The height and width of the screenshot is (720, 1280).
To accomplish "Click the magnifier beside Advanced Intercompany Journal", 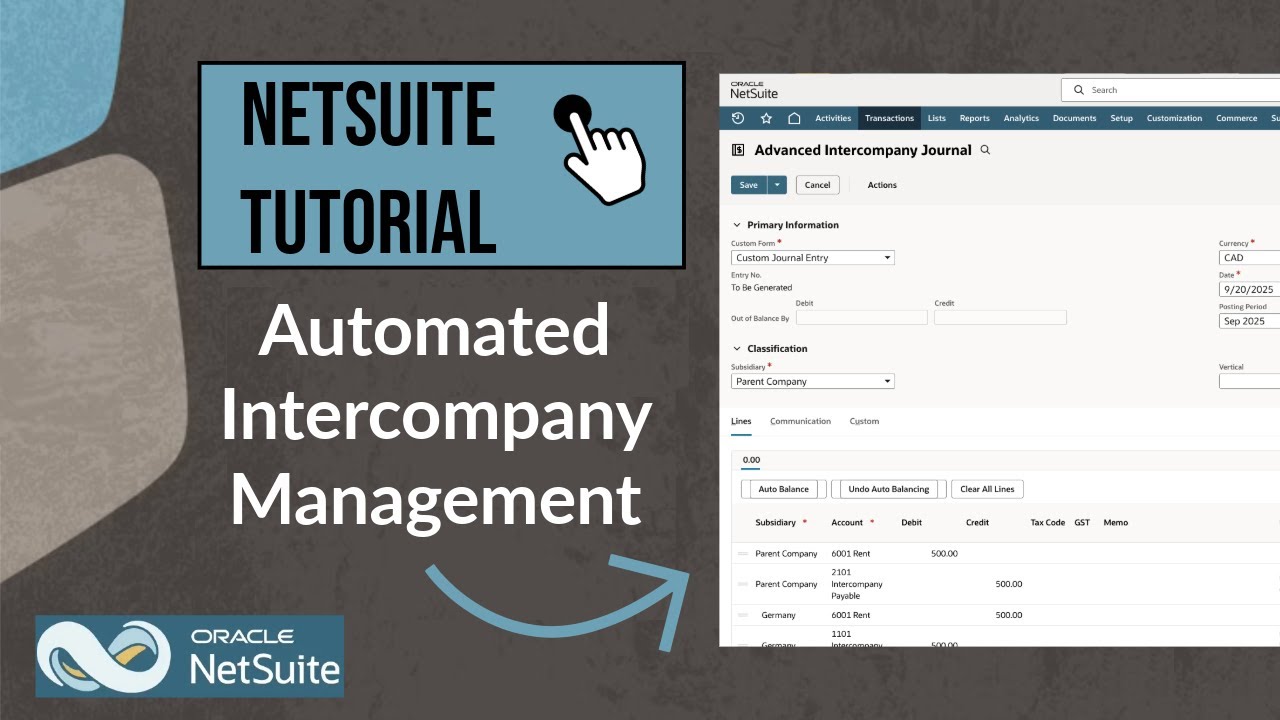I will click(985, 150).
